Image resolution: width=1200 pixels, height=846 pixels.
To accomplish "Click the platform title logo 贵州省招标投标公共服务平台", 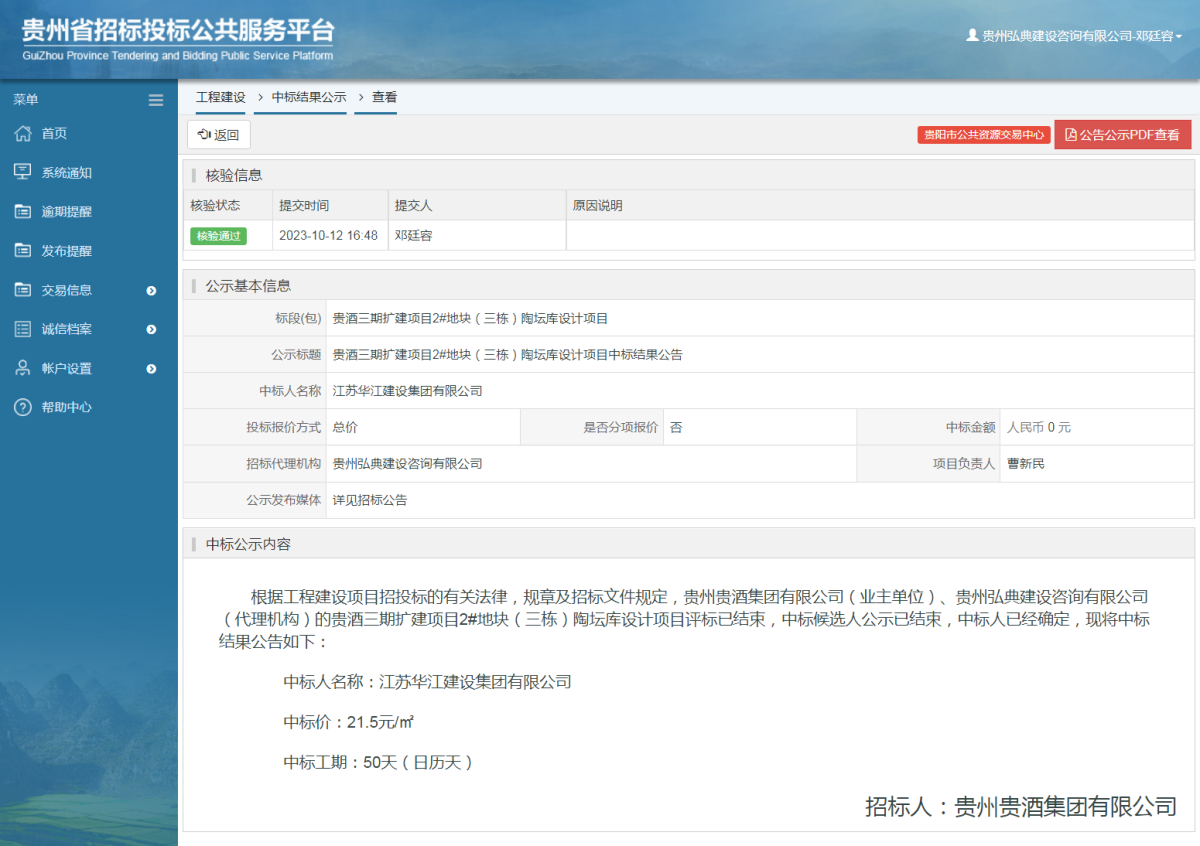I will [178, 38].
